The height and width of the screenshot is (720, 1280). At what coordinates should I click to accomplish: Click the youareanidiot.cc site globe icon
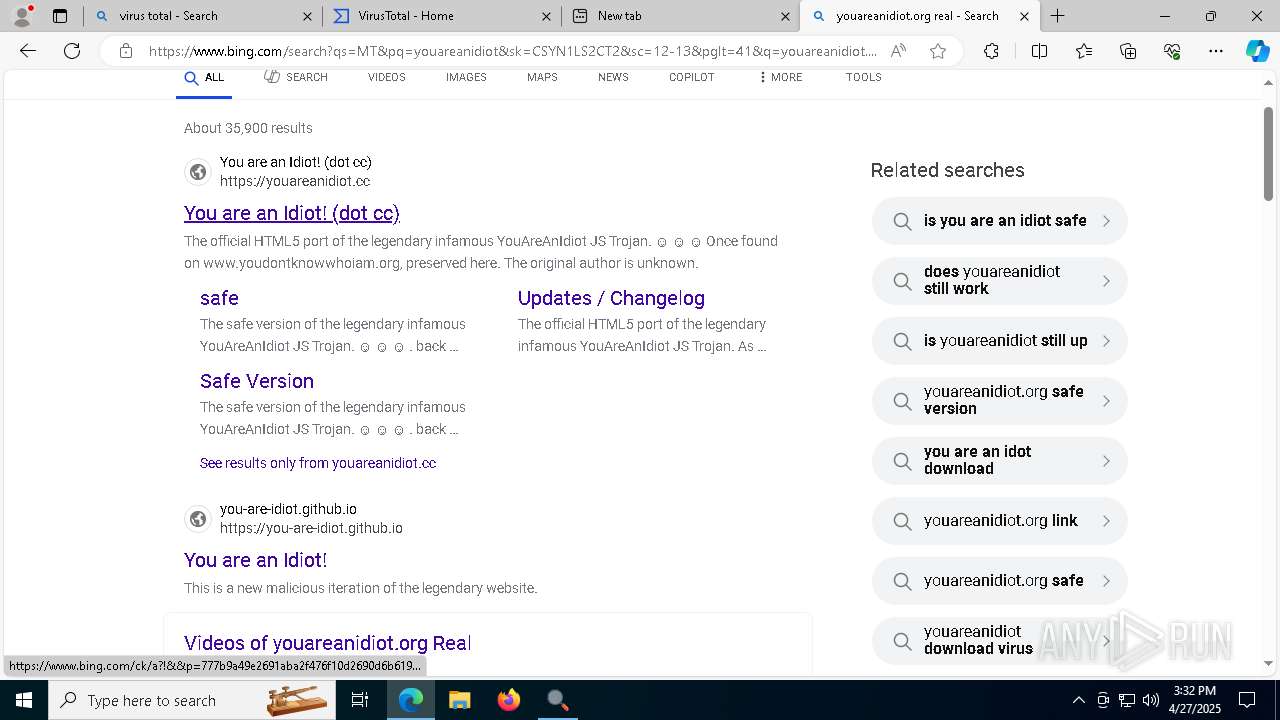tap(198, 172)
